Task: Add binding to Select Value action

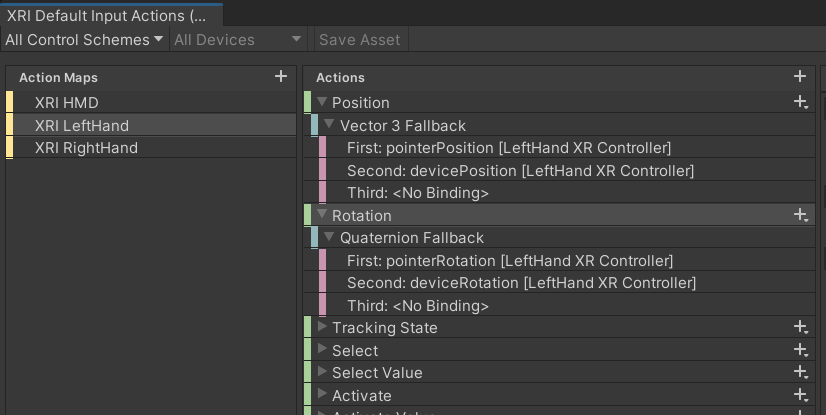Action: tap(800, 373)
